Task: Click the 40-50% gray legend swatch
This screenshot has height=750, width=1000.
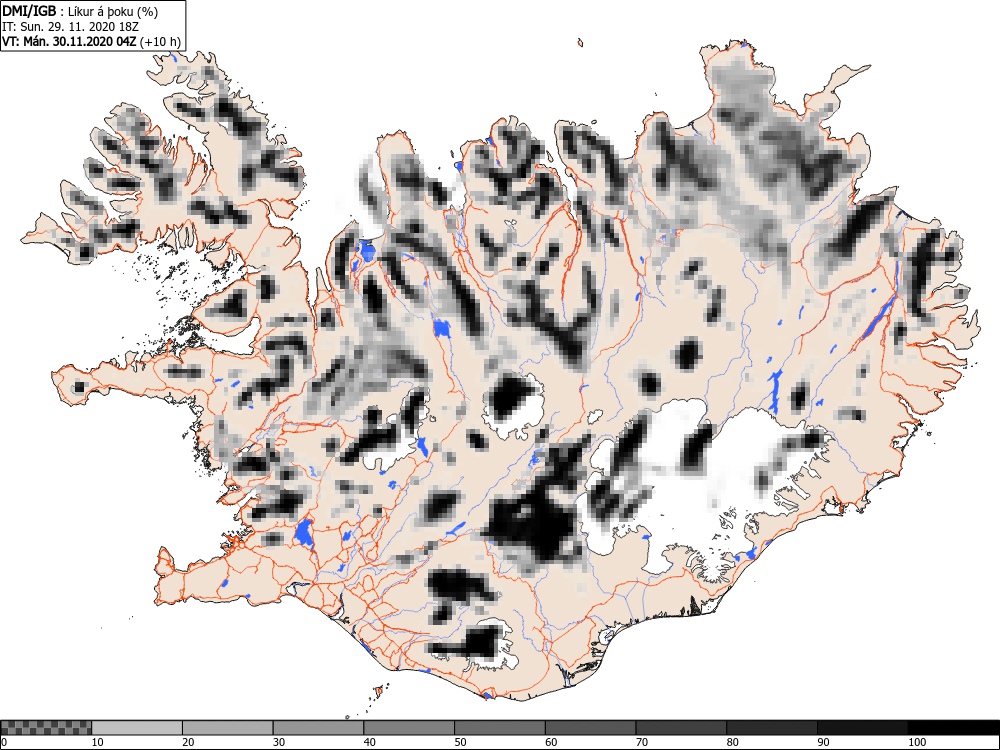Action: point(409,728)
